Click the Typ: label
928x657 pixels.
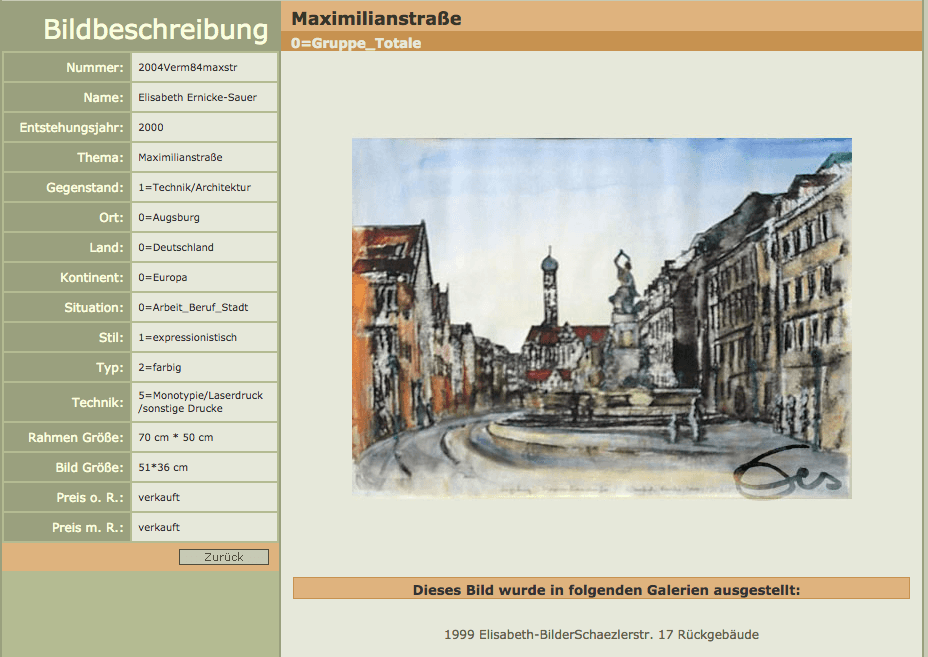click(x=110, y=368)
